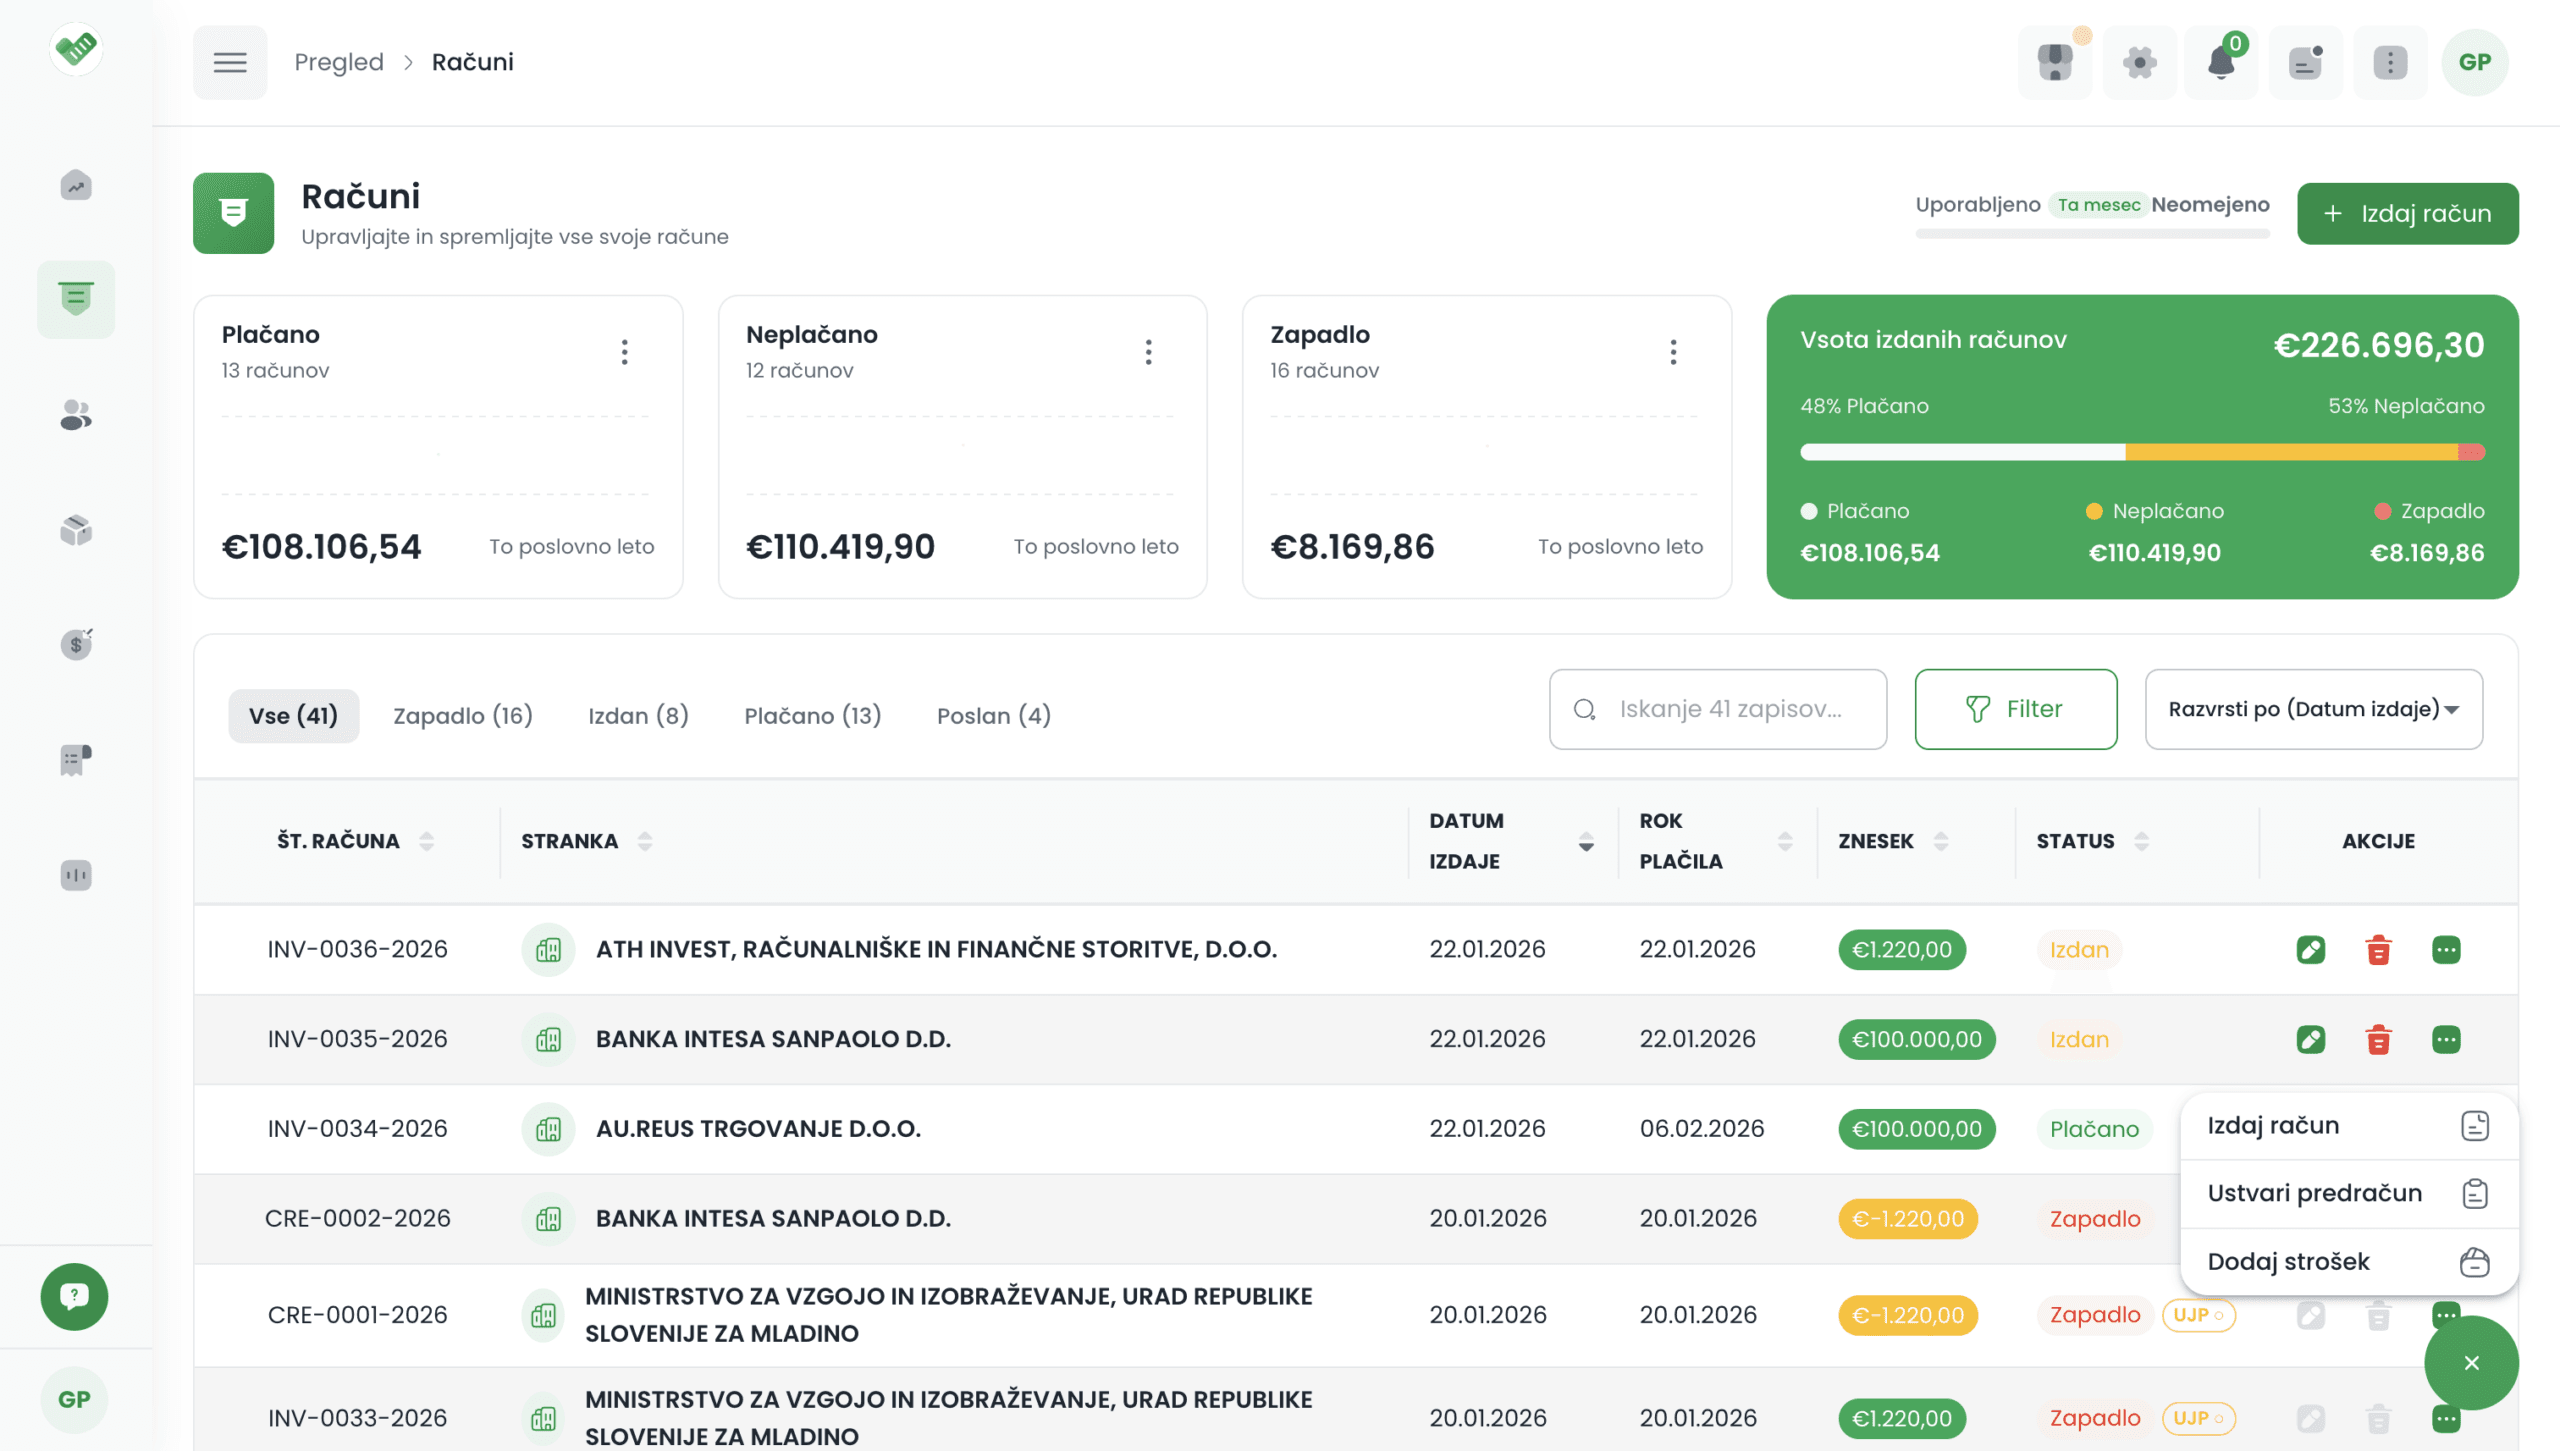The image size is (2560, 1451).
Task: Click the Izdaj račun green button
Action: click(x=2406, y=213)
